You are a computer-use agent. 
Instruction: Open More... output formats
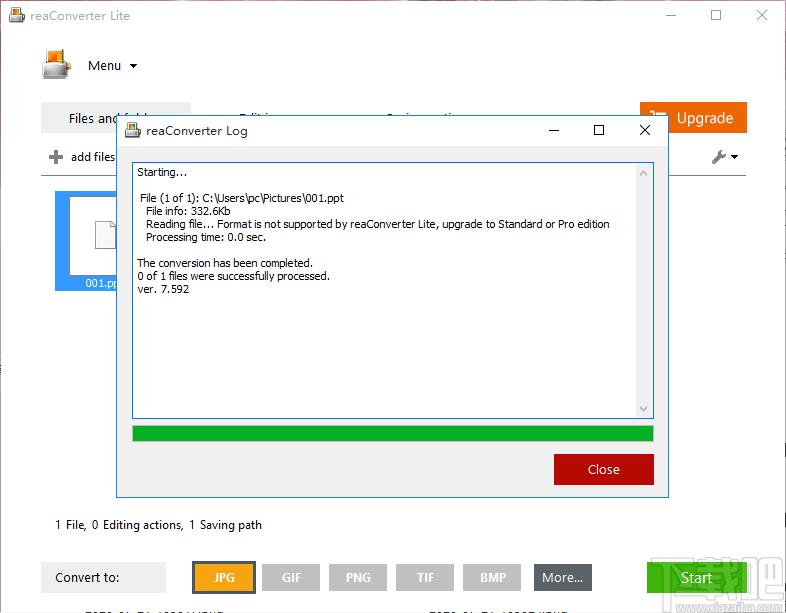563,577
